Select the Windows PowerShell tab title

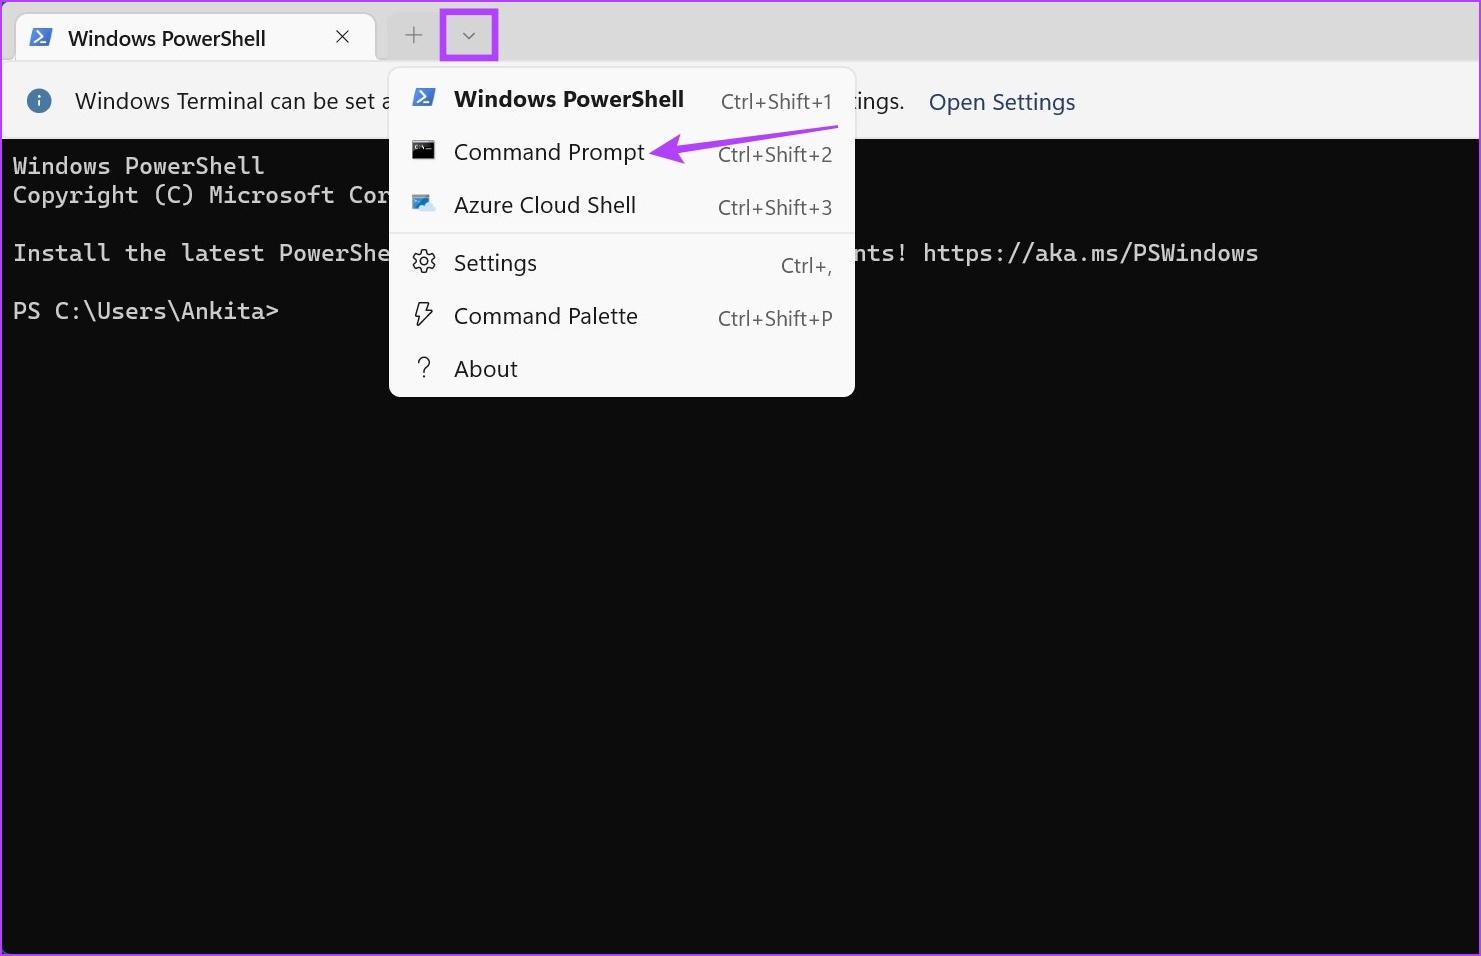167,38
